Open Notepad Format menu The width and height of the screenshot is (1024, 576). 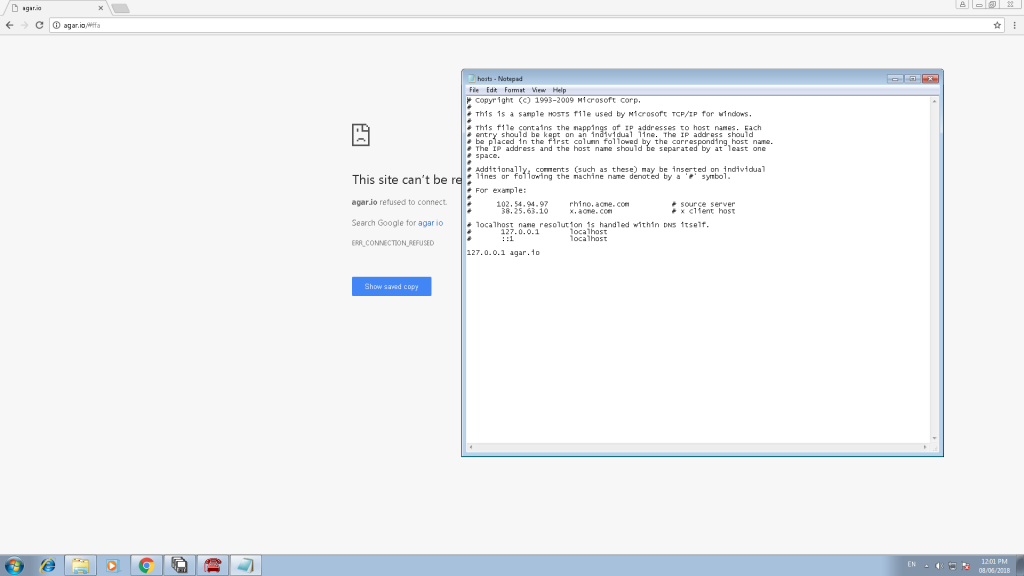point(514,90)
